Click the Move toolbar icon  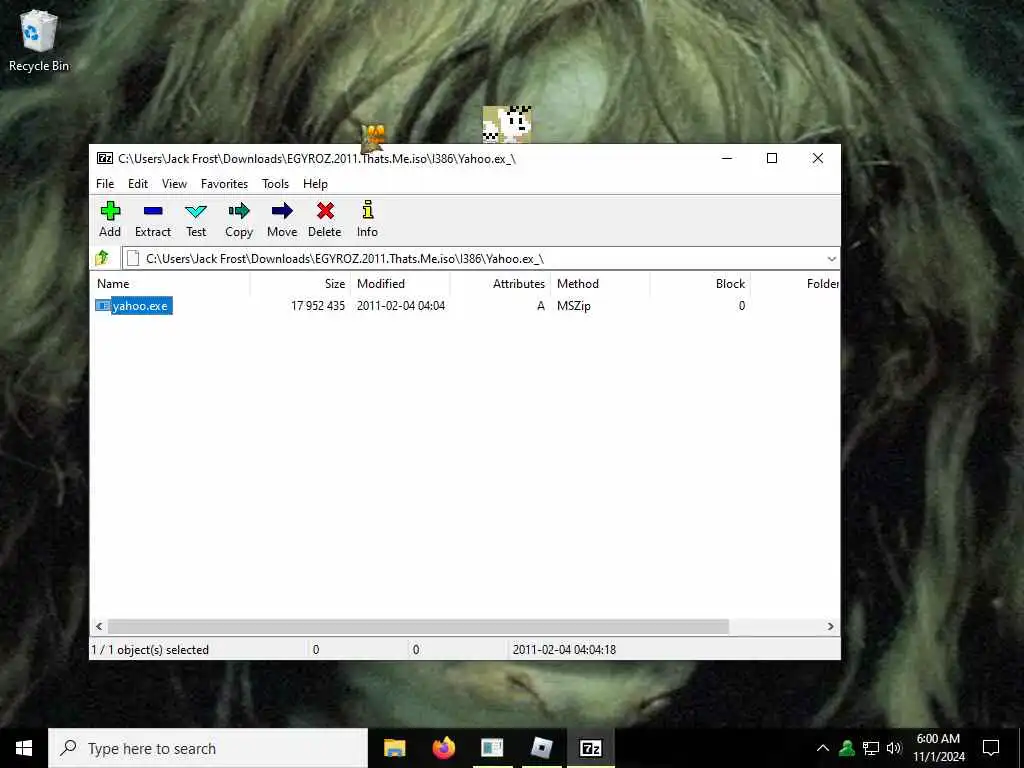(282, 211)
